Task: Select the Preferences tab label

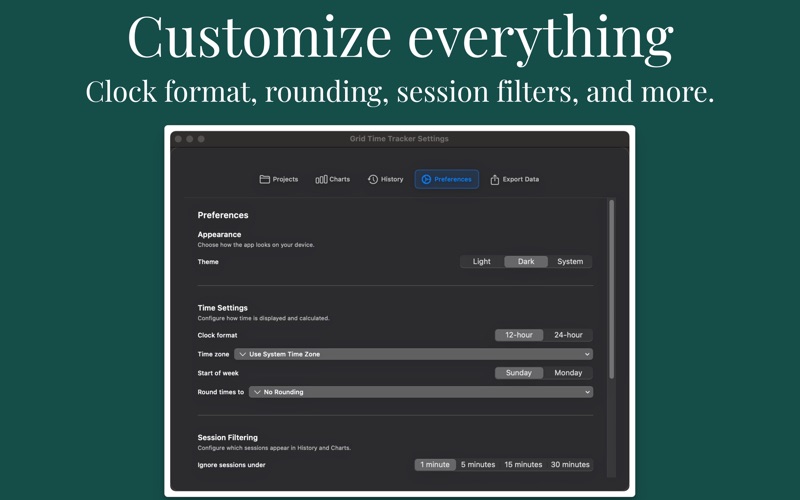Action: tap(453, 179)
